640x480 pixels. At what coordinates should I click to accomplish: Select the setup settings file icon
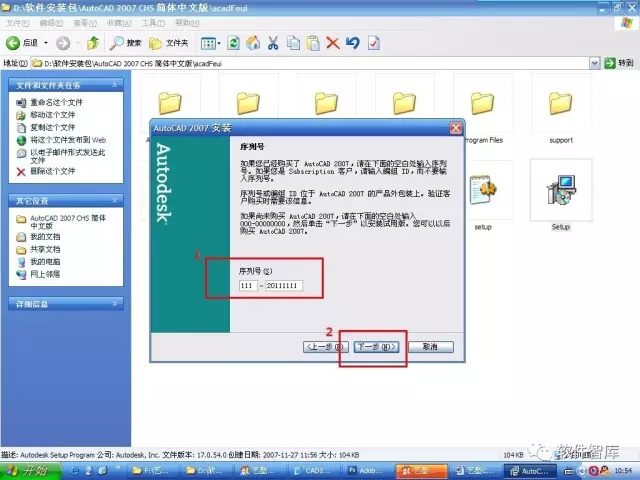click(x=483, y=190)
